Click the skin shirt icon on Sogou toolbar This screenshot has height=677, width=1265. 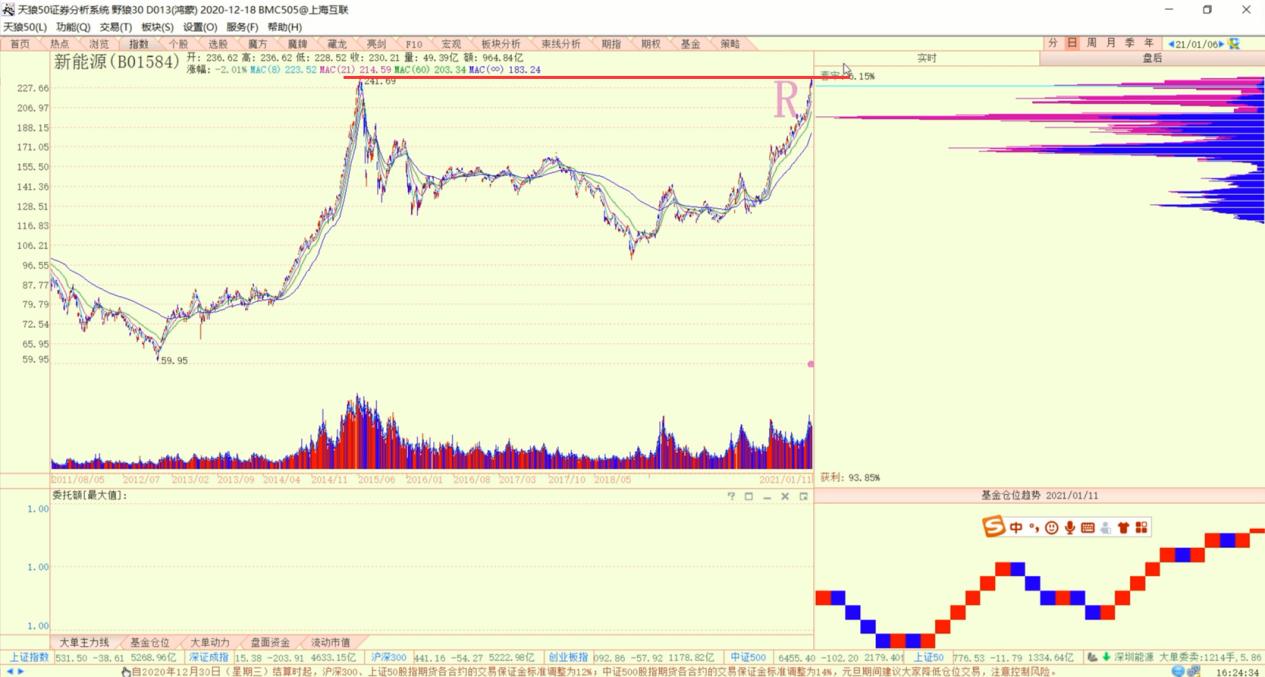tap(1123, 527)
